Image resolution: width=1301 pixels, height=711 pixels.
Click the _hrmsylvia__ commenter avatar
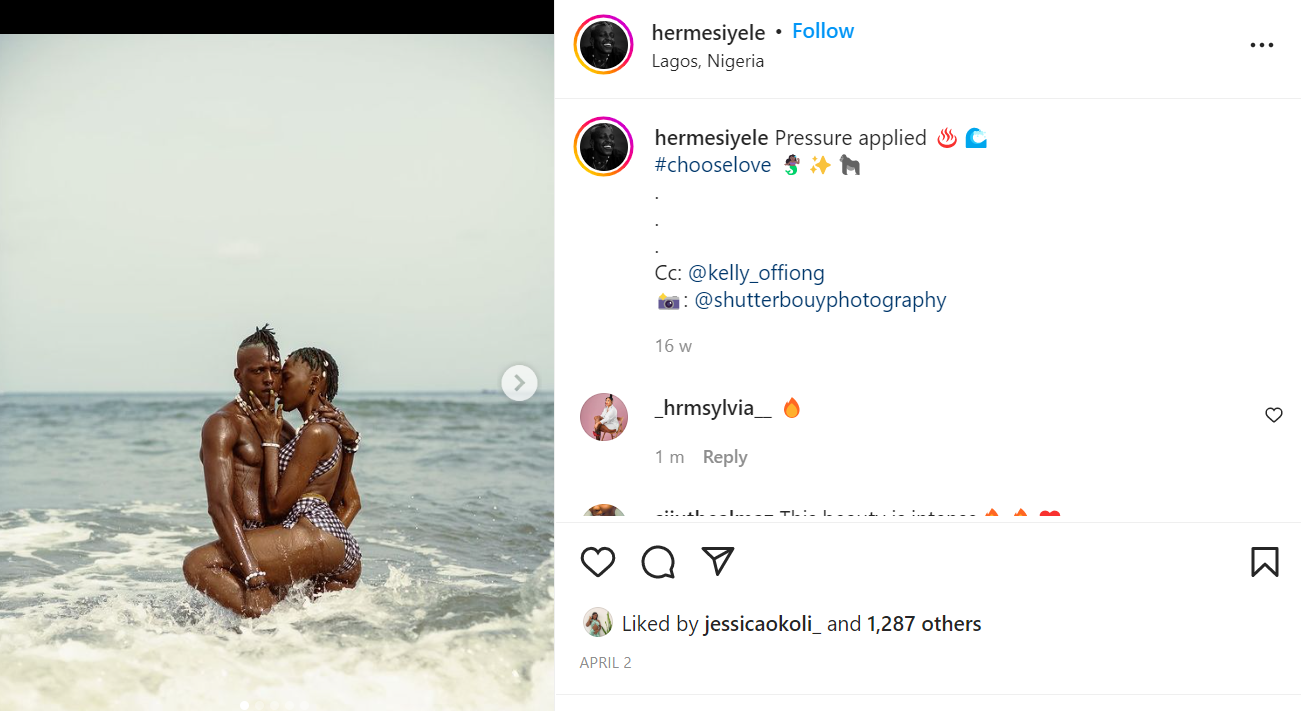click(x=604, y=417)
